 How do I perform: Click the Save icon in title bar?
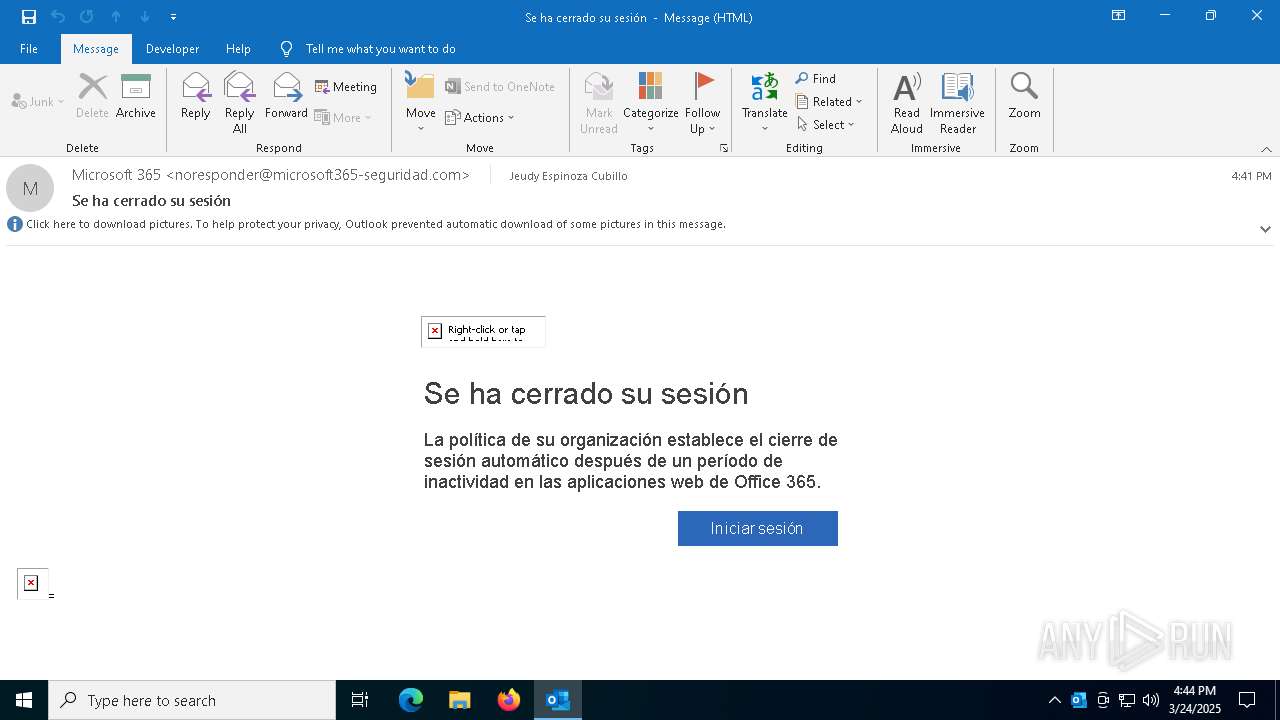[29, 17]
